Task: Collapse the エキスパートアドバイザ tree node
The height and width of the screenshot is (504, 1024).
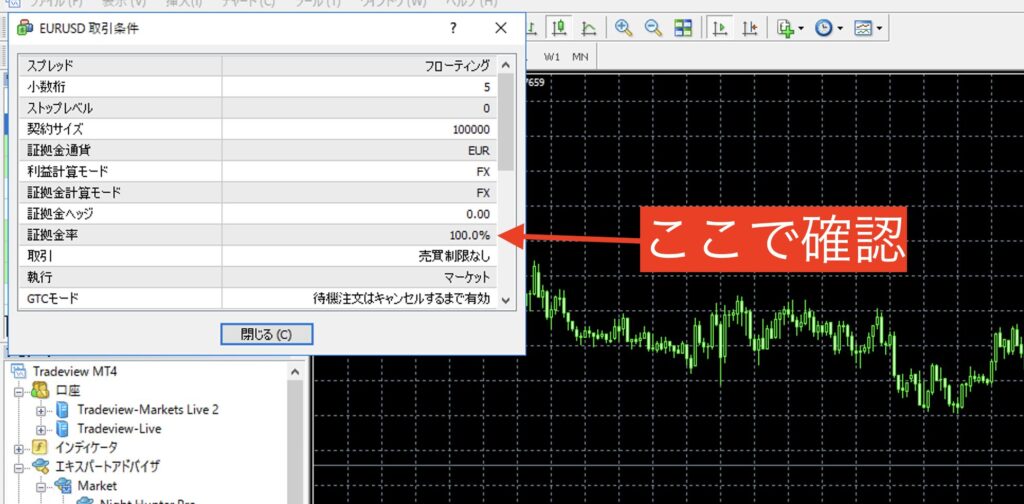Action: (19, 467)
